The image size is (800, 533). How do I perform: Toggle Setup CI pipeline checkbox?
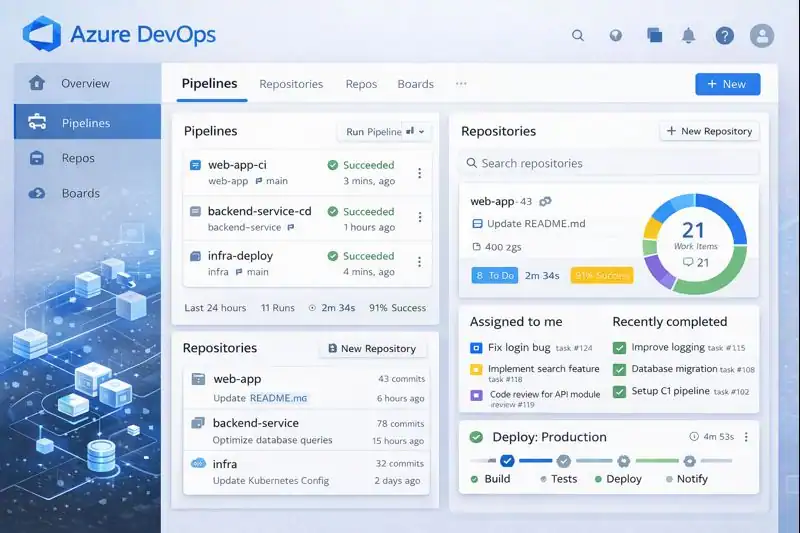point(619,392)
